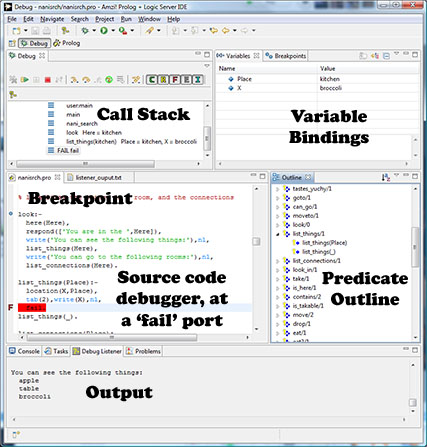Click the Debug bug icon in main toolbar
Viewport: 427px width, 447px height.
pyautogui.click(x=85, y=31)
